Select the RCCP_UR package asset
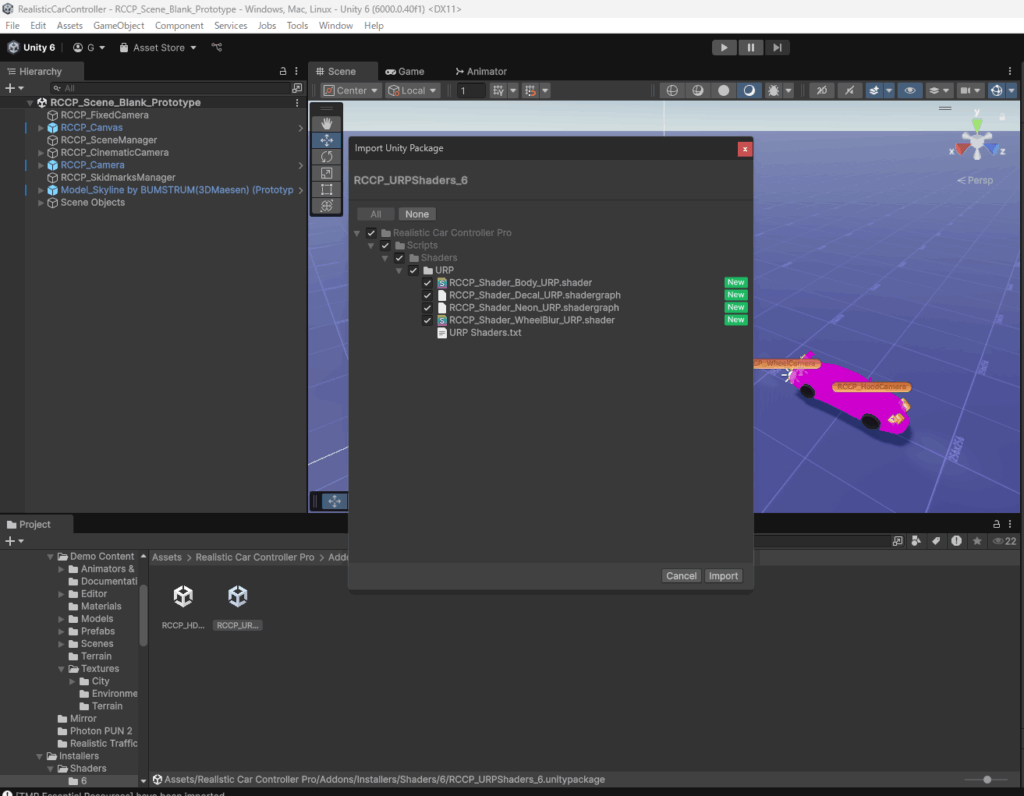Image resolution: width=1024 pixels, height=796 pixels. 238,607
